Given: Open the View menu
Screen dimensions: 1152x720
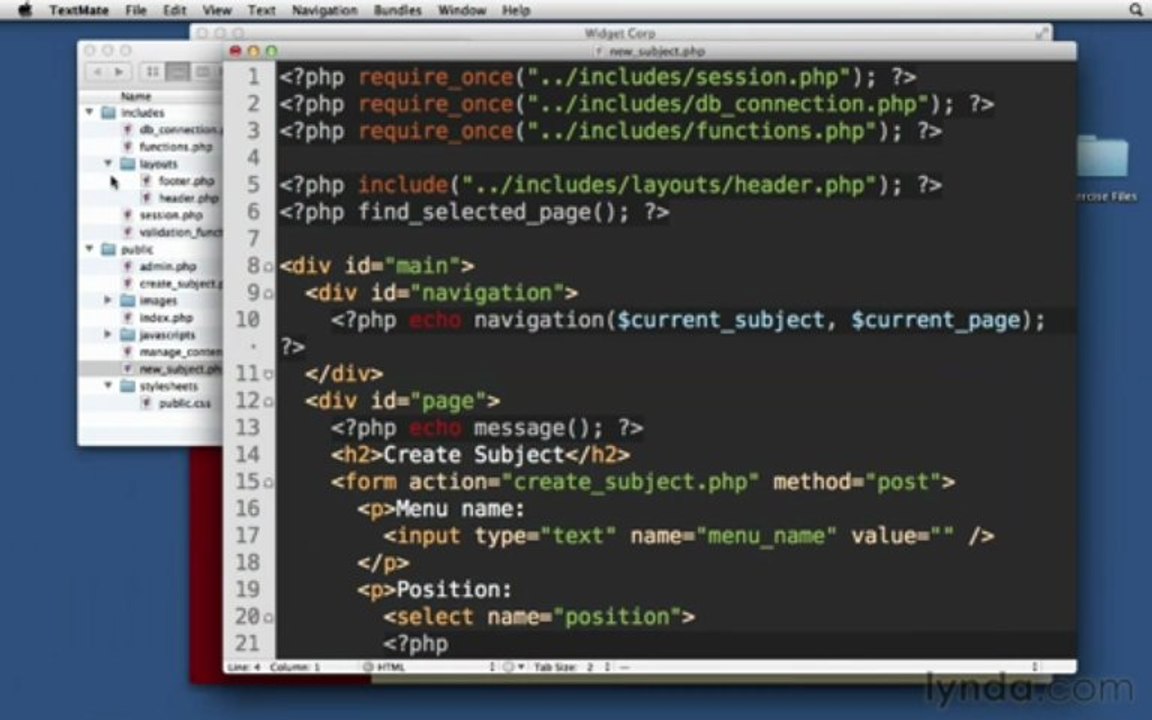Looking at the screenshot, I should click(217, 10).
